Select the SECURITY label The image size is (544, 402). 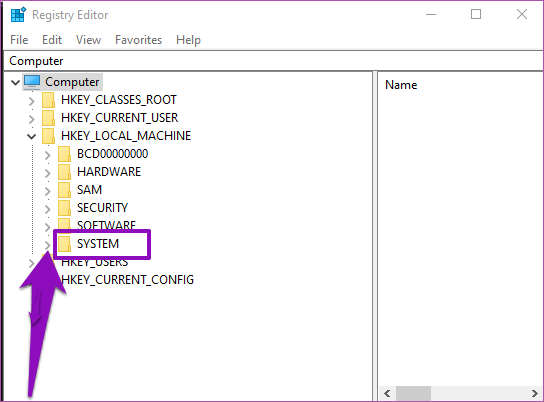[102, 208]
